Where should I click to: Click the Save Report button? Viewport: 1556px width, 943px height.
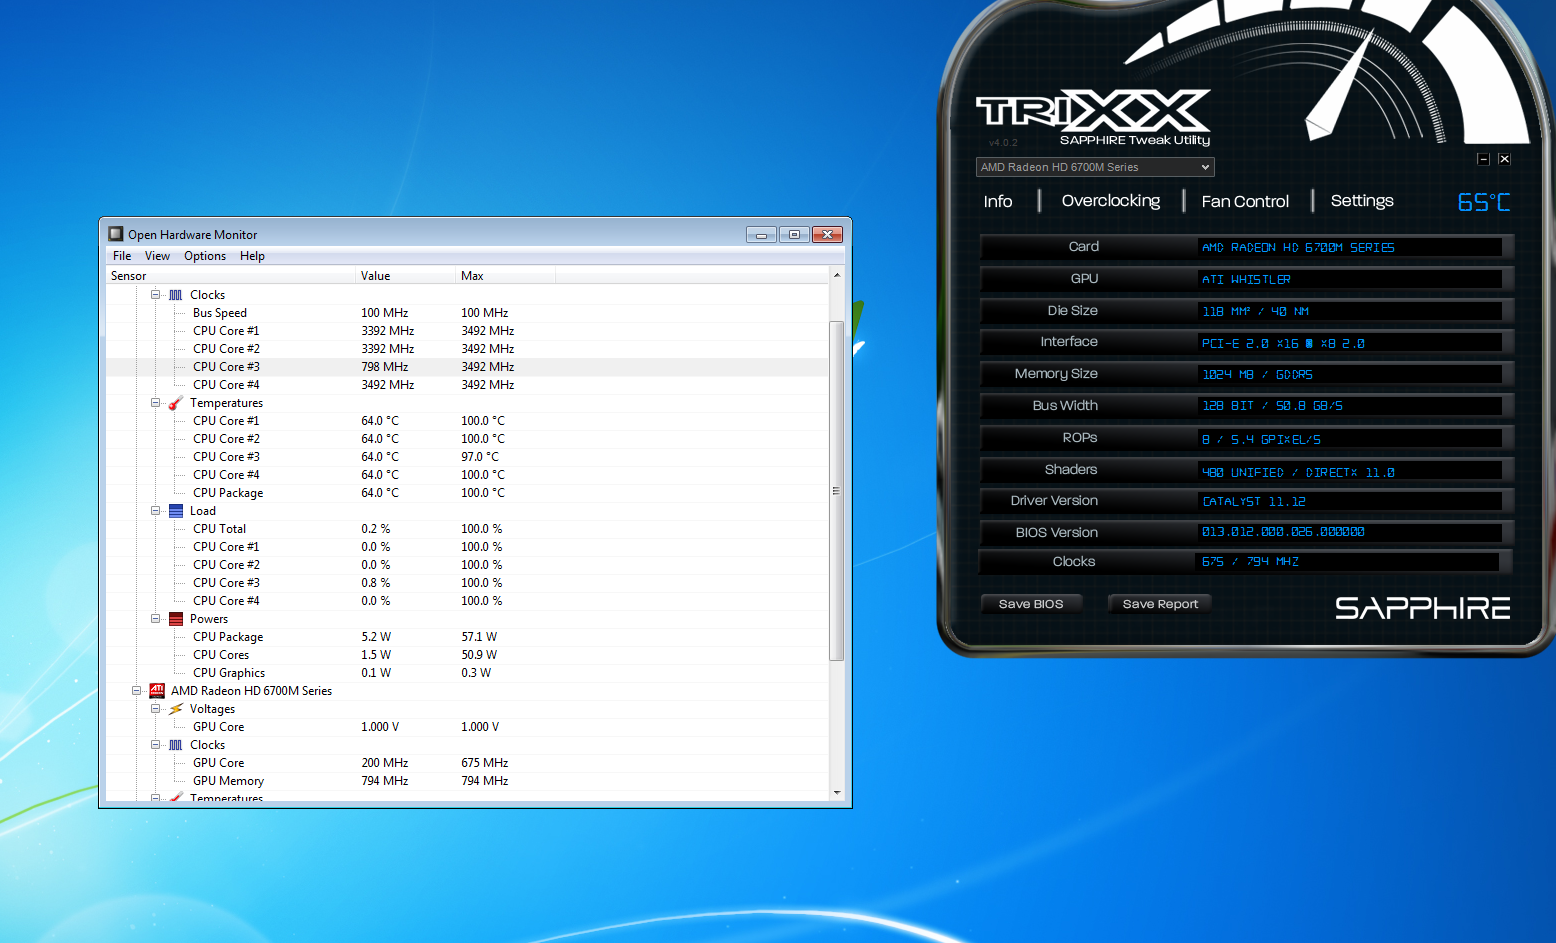(x=1160, y=604)
